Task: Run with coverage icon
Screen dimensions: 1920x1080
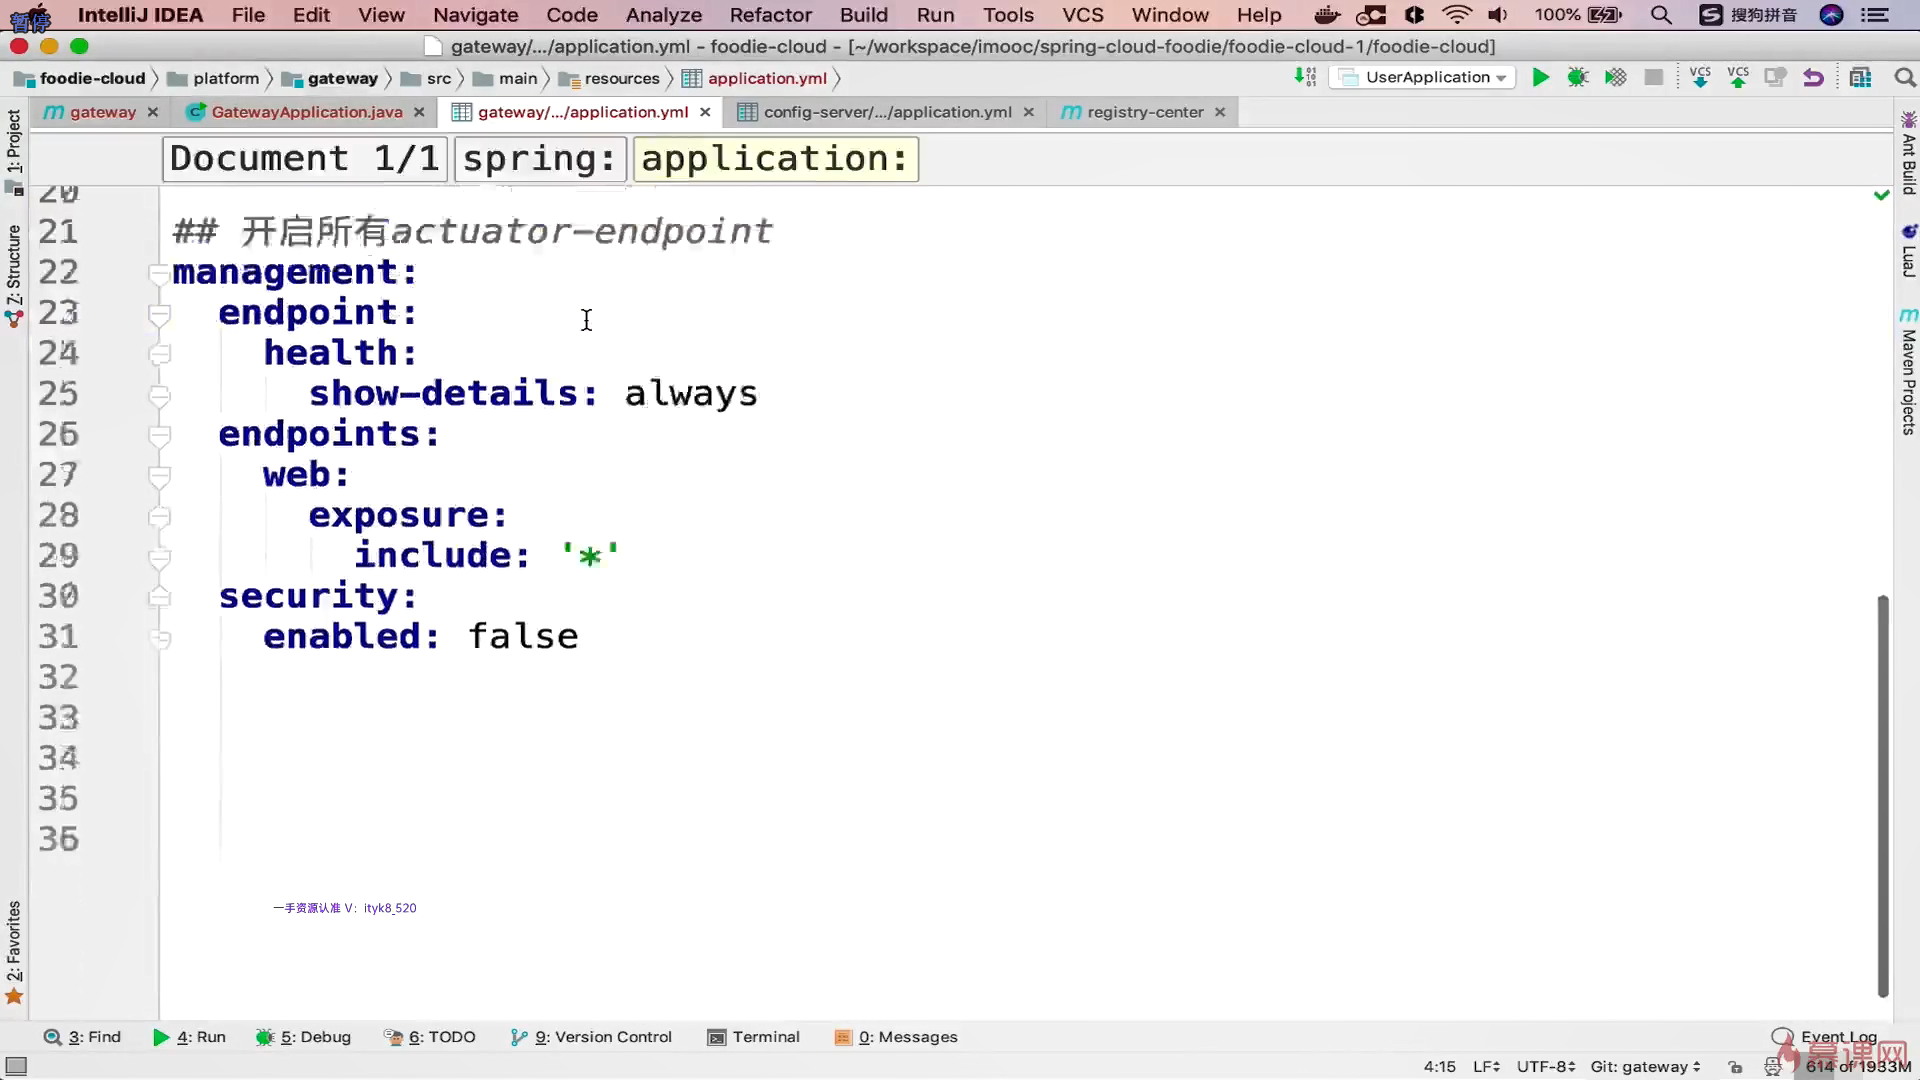Action: [x=1616, y=77]
